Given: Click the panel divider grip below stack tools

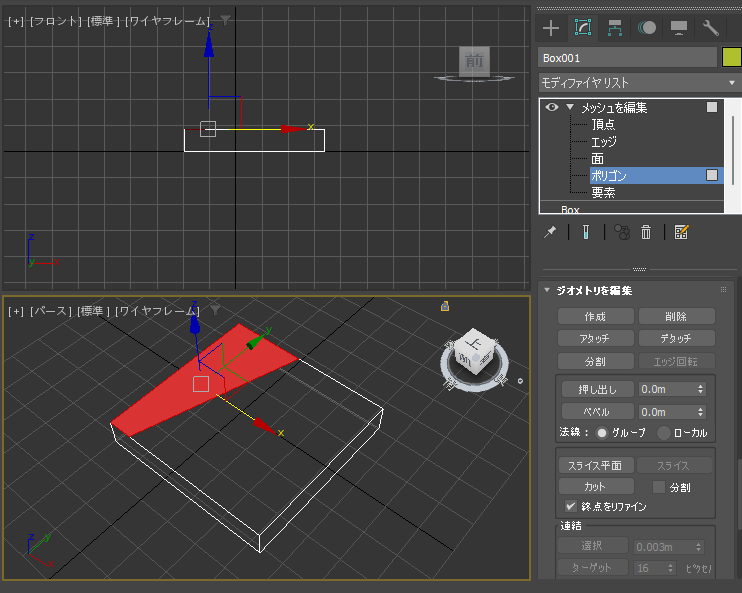Looking at the screenshot, I should 639,269.
